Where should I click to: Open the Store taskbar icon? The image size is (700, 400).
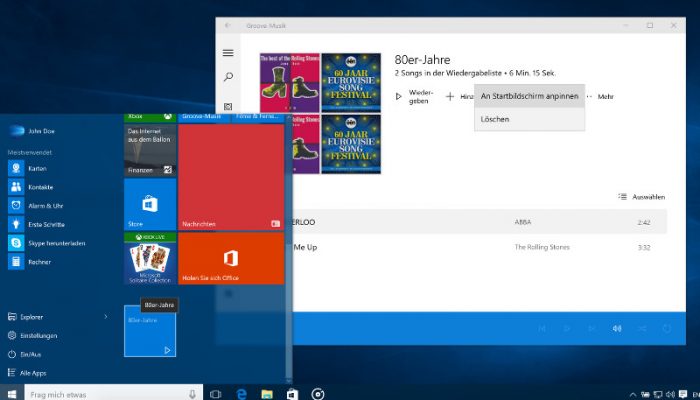click(292, 394)
